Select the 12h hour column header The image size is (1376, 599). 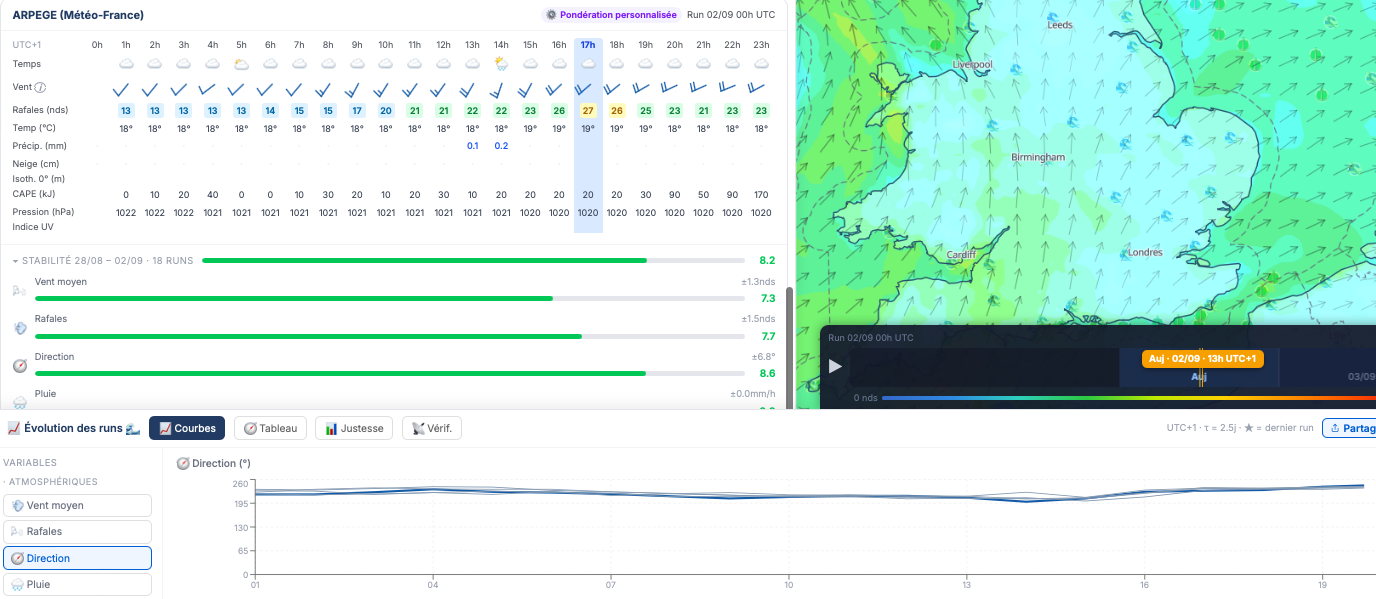(443, 45)
